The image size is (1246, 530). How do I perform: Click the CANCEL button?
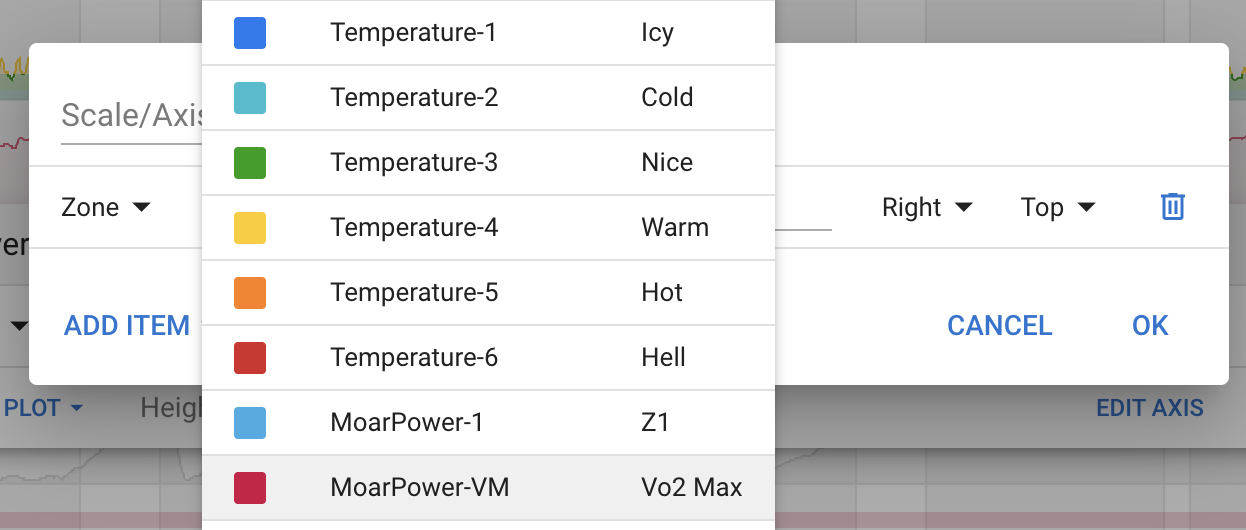(x=999, y=325)
